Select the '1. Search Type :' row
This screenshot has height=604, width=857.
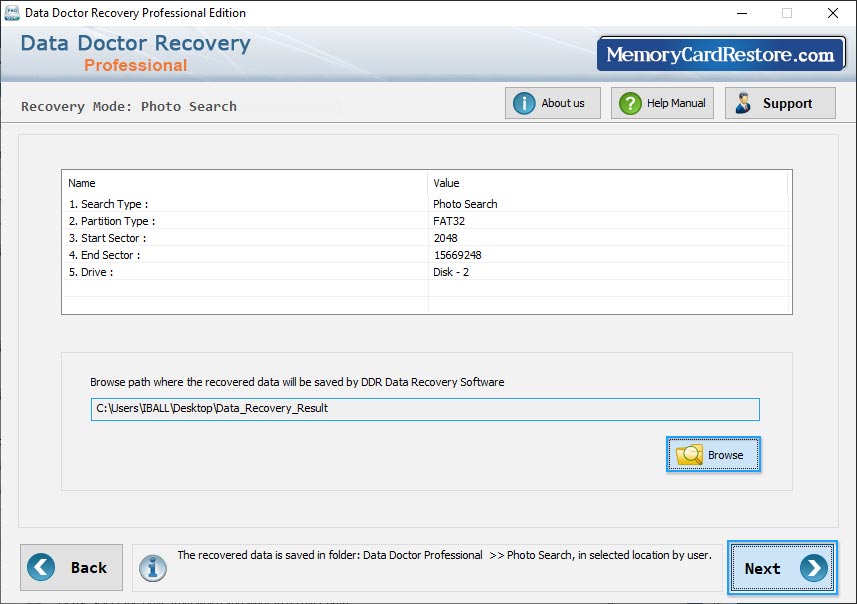pos(425,204)
